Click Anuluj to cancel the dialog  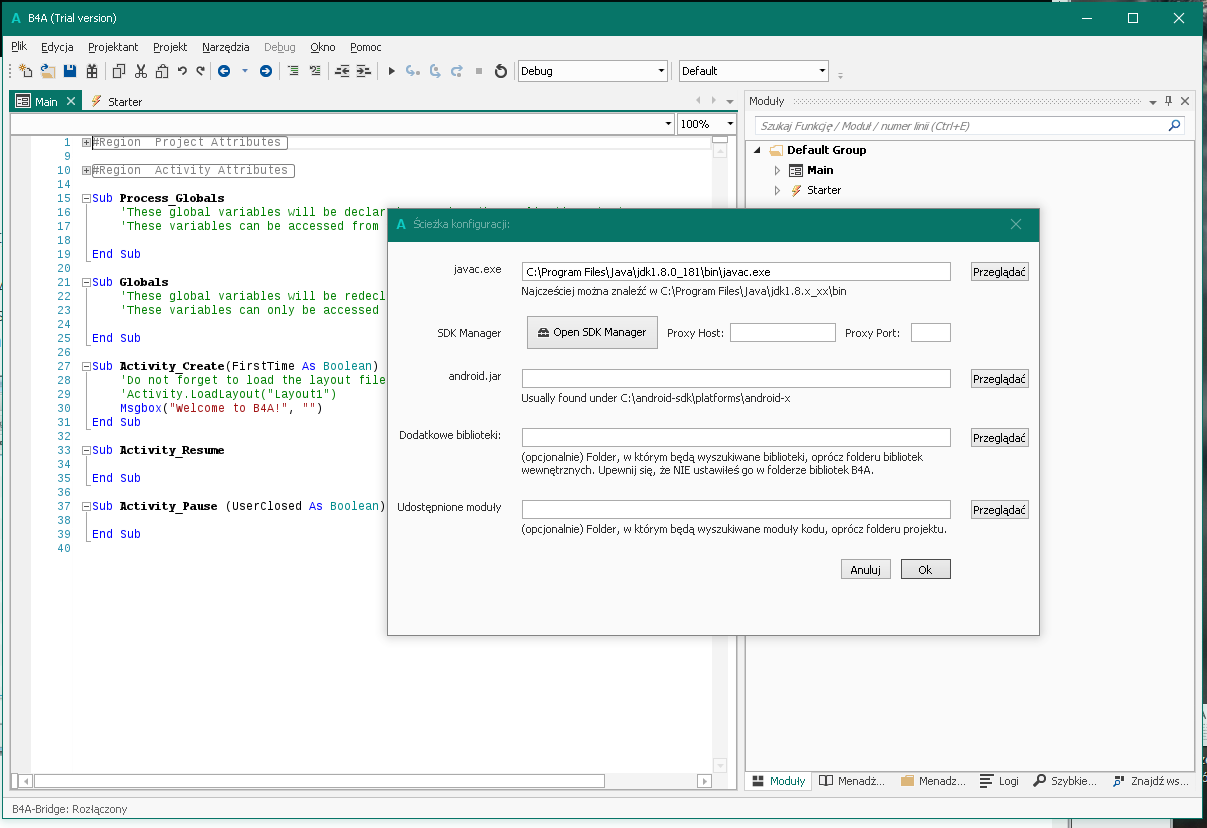pyautogui.click(x=865, y=569)
